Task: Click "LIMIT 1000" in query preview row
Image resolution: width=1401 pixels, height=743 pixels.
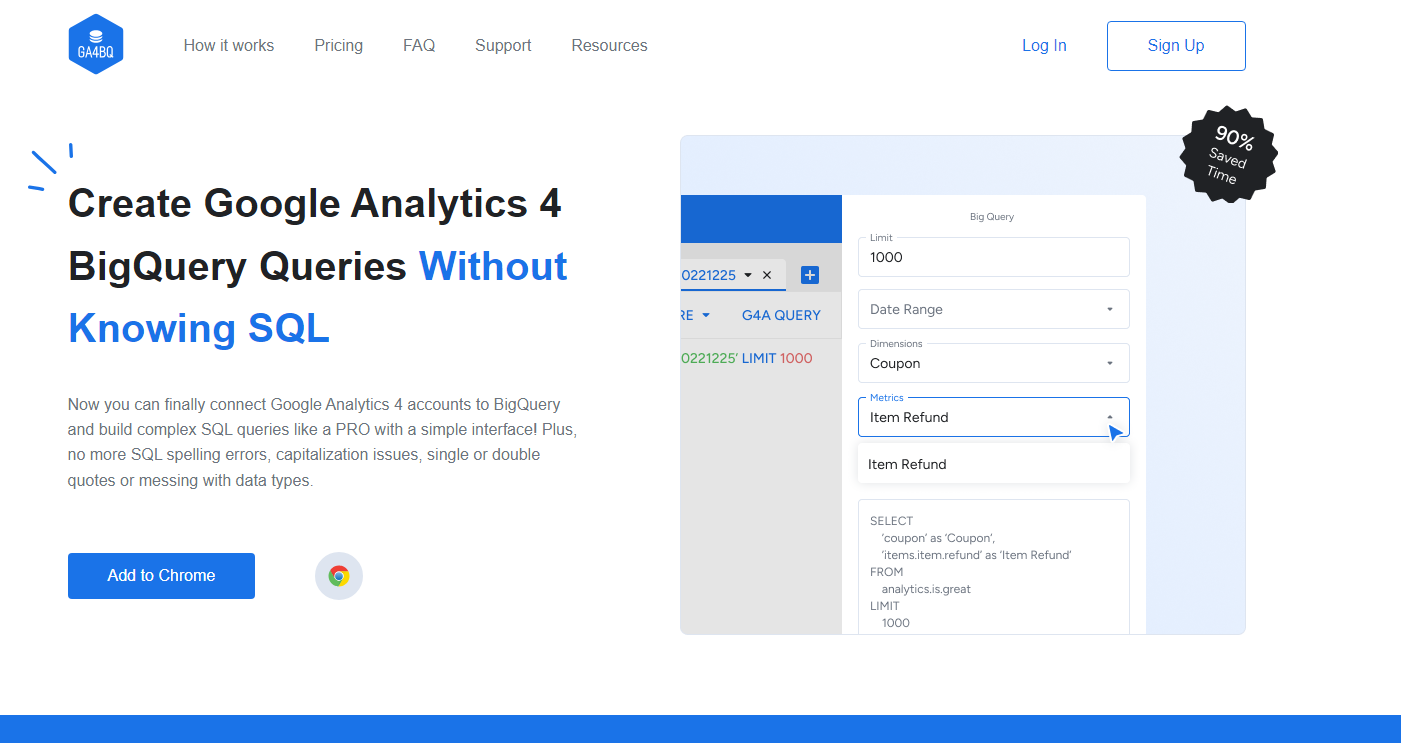Action: point(777,358)
